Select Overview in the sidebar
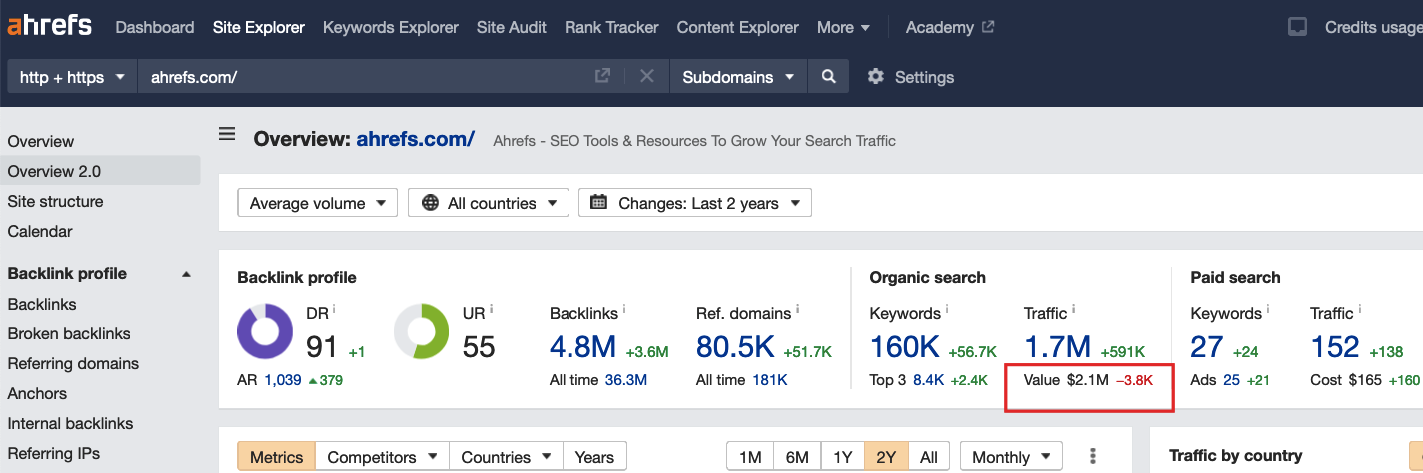 point(41,141)
